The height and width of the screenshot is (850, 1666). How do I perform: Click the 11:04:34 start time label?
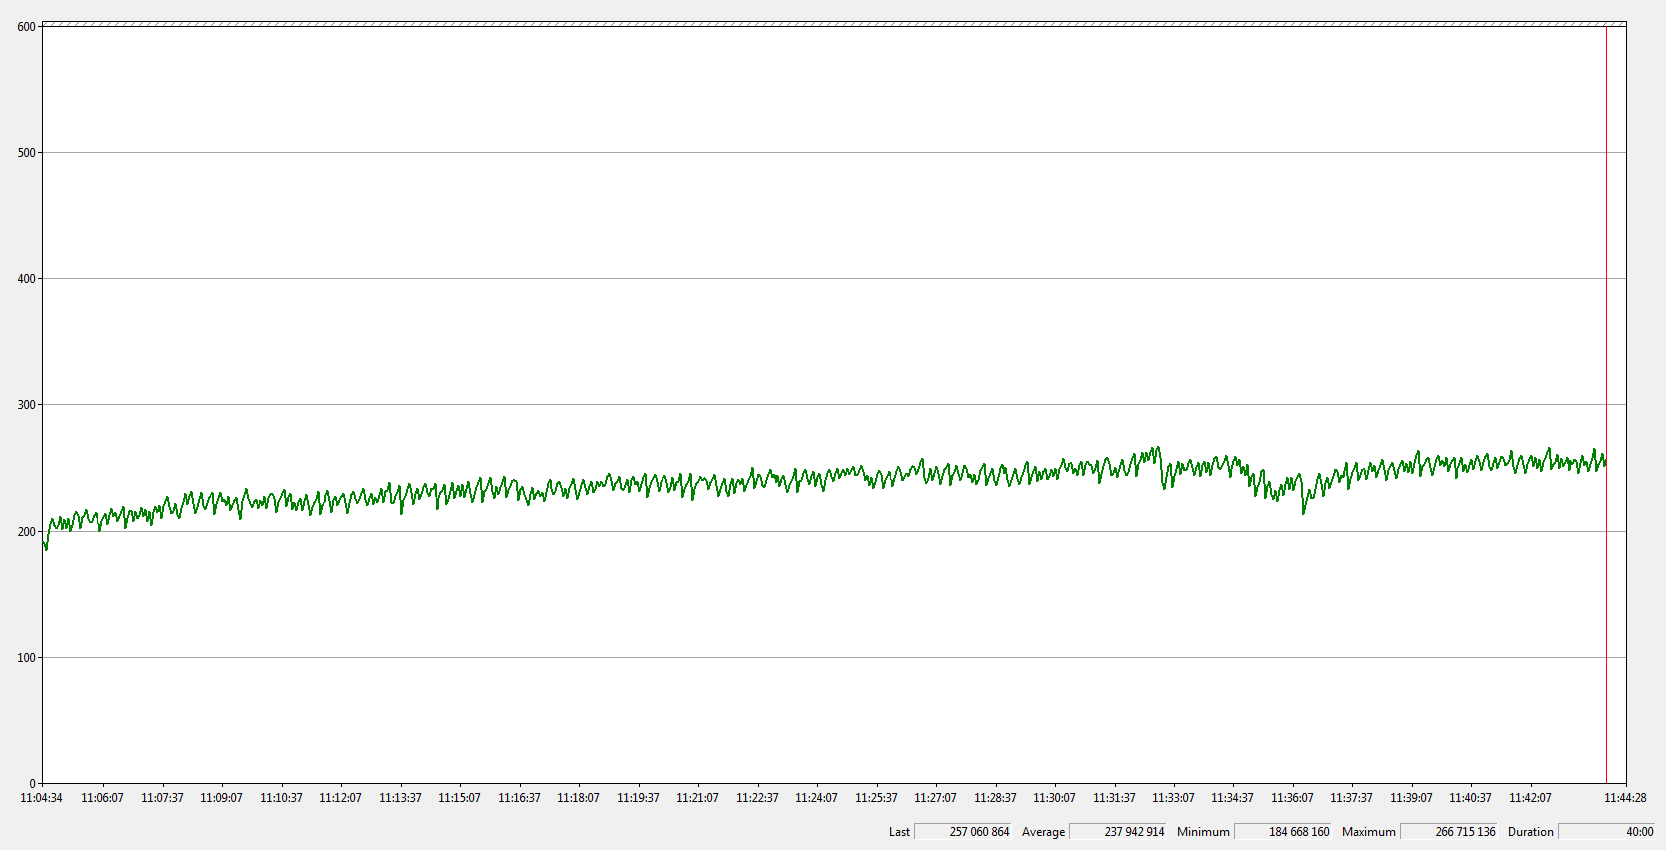[41, 798]
